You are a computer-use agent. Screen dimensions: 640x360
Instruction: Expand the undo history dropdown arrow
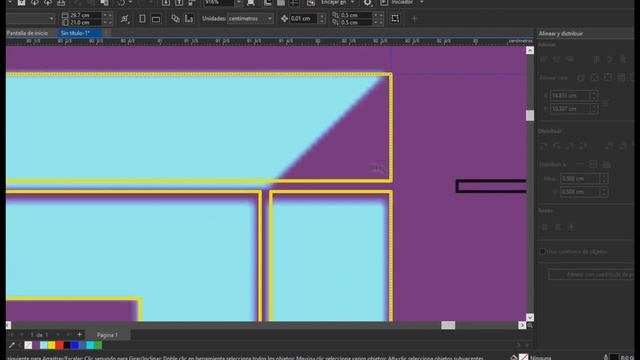point(130,2)
